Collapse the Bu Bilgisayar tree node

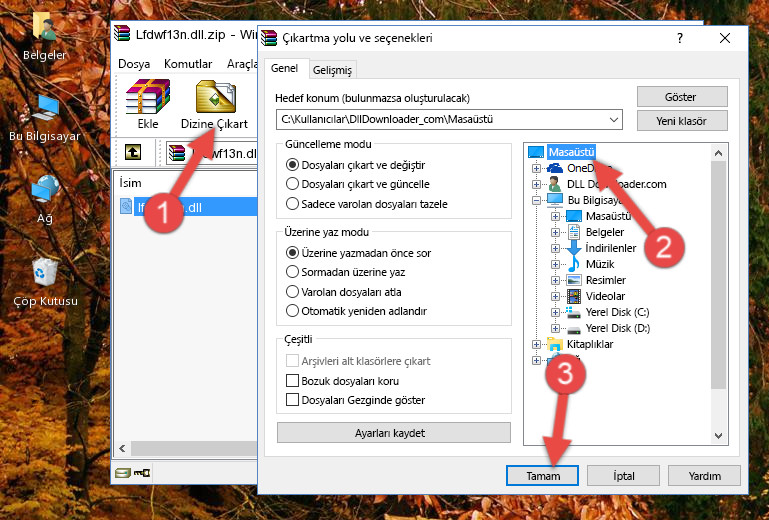(x=537, y=200)
